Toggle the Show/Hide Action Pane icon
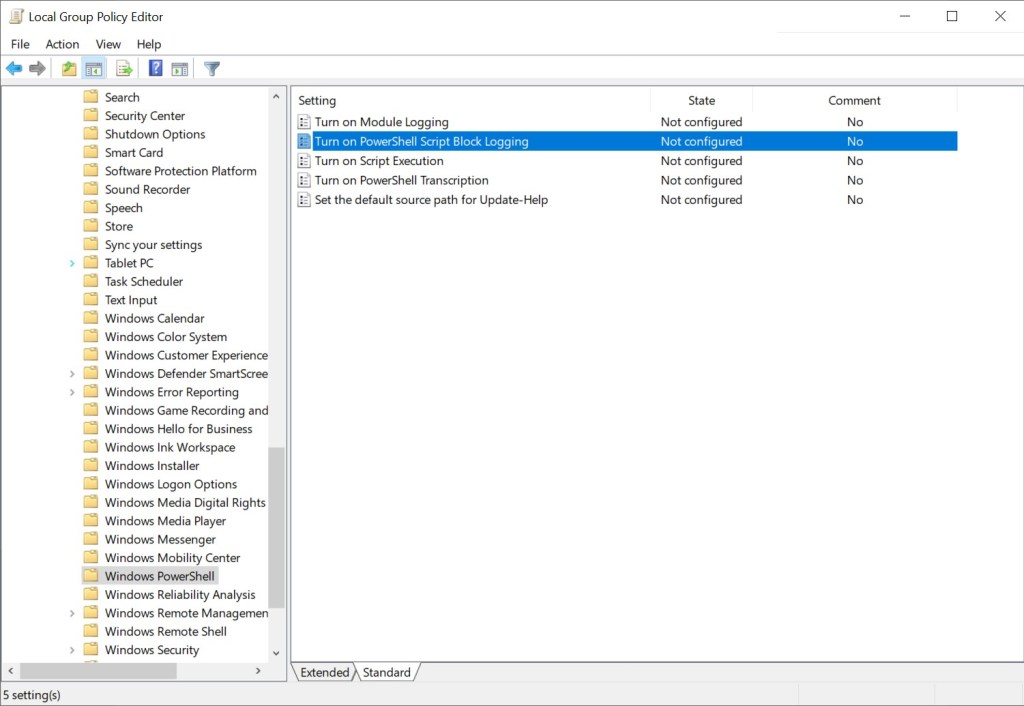Screen dimensions: 1024x706 180,69
